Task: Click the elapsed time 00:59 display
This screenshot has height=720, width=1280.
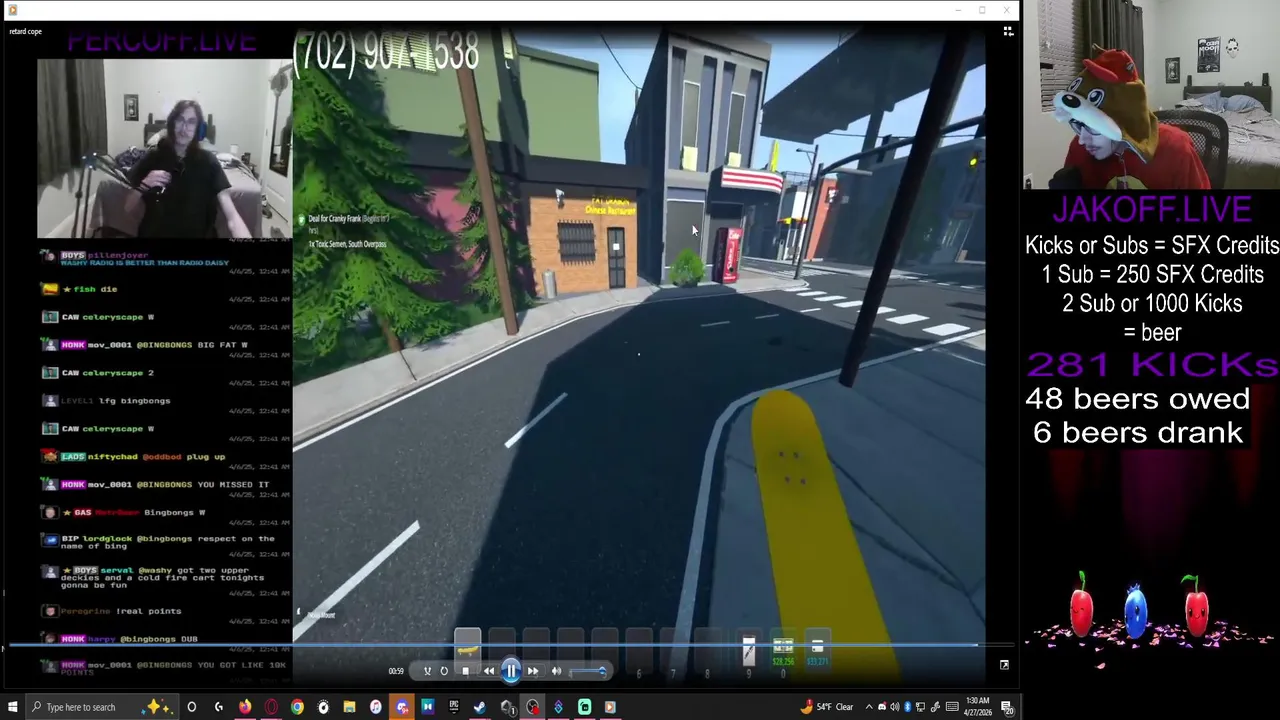Action: [396, 671]
